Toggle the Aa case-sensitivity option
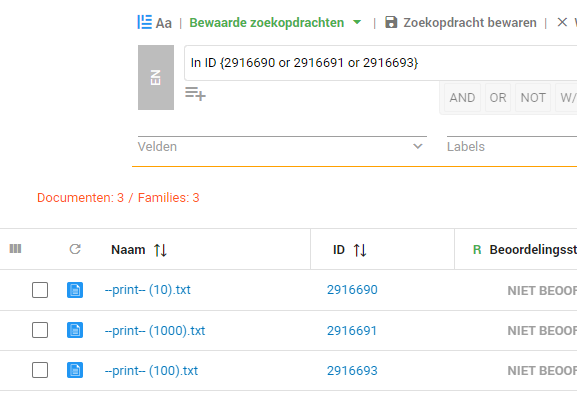 [x=164, y=23]
